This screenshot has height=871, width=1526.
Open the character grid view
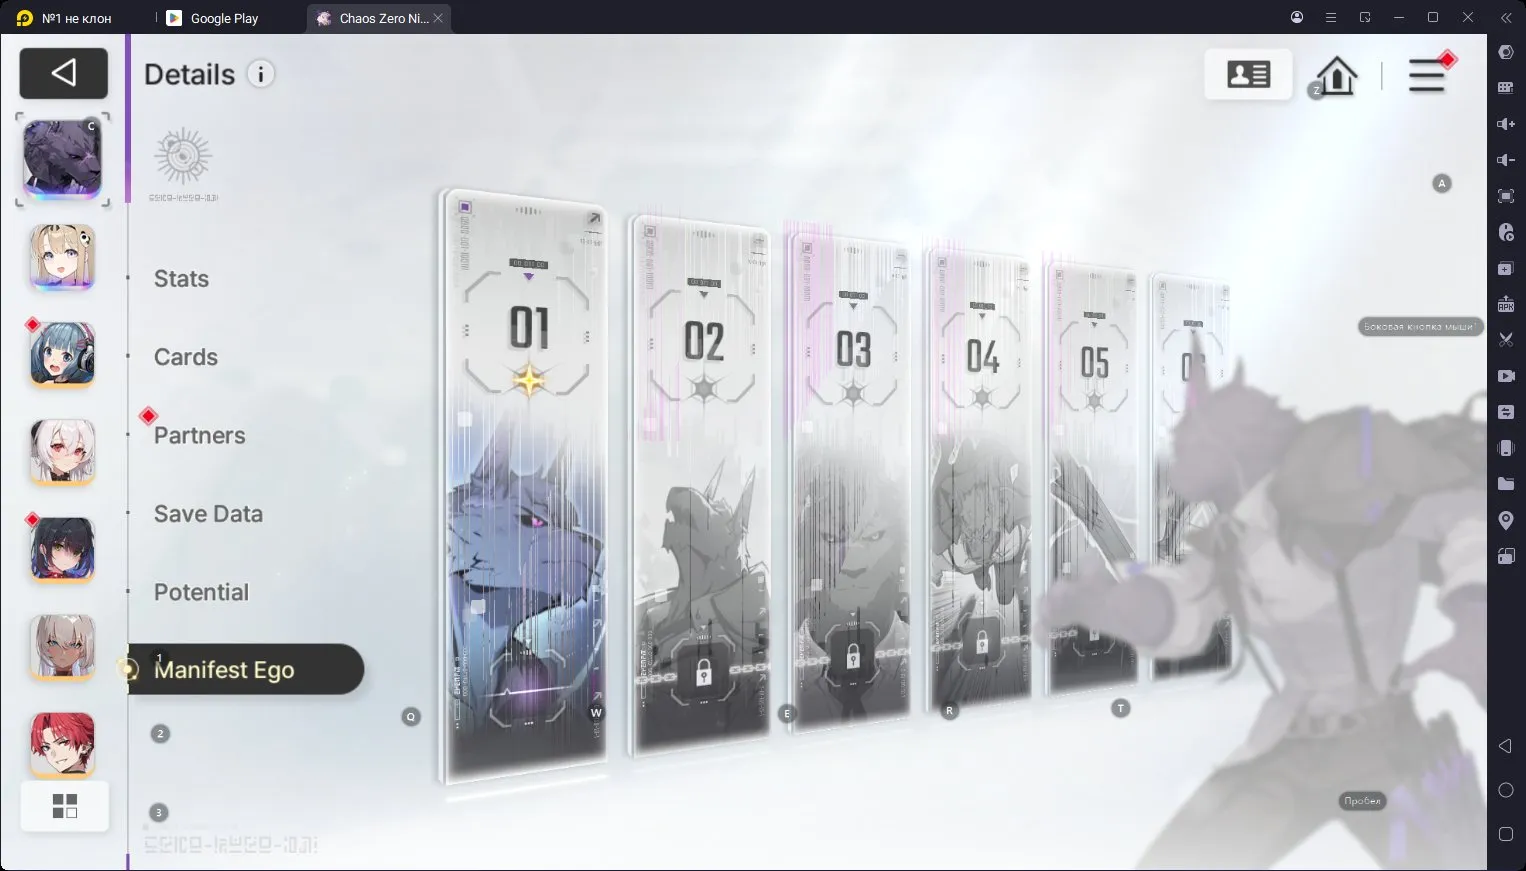64,806
